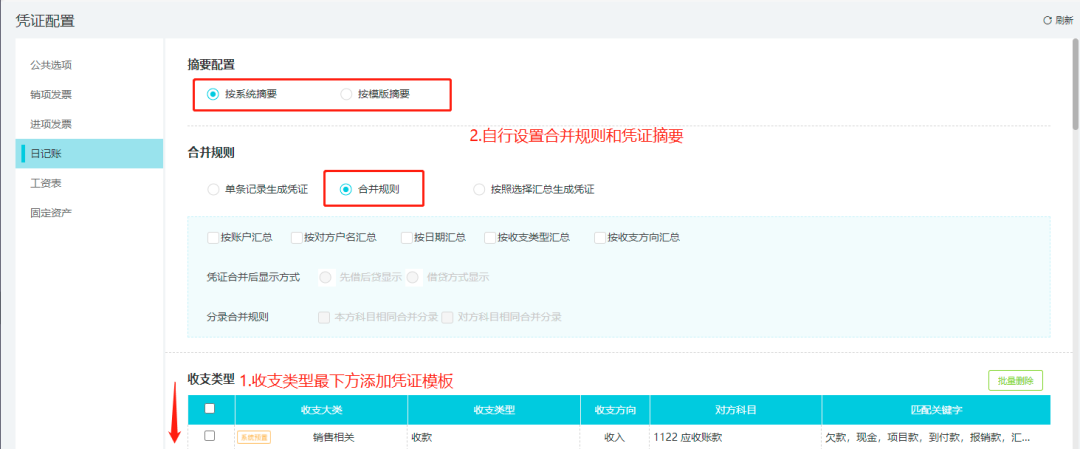Click the 刷新 refresh icon
Screen dimensions: 1080x449
1047,21
